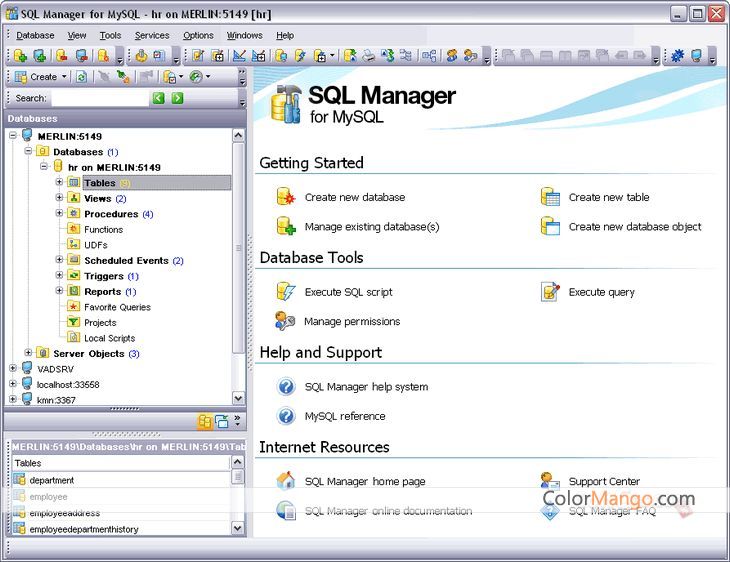Screen dimensions: 730x562
Task: Click the Grant Manager icon
Action: (x=471, y=56)
